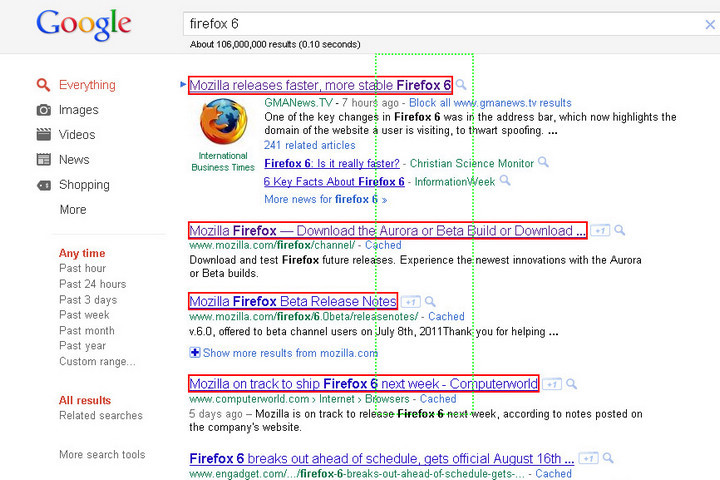Click +1 button for Aurora or Beta Build result
The width and height of the screenshot is (720, 480).
pyautogui.click(x=600, y=231)
